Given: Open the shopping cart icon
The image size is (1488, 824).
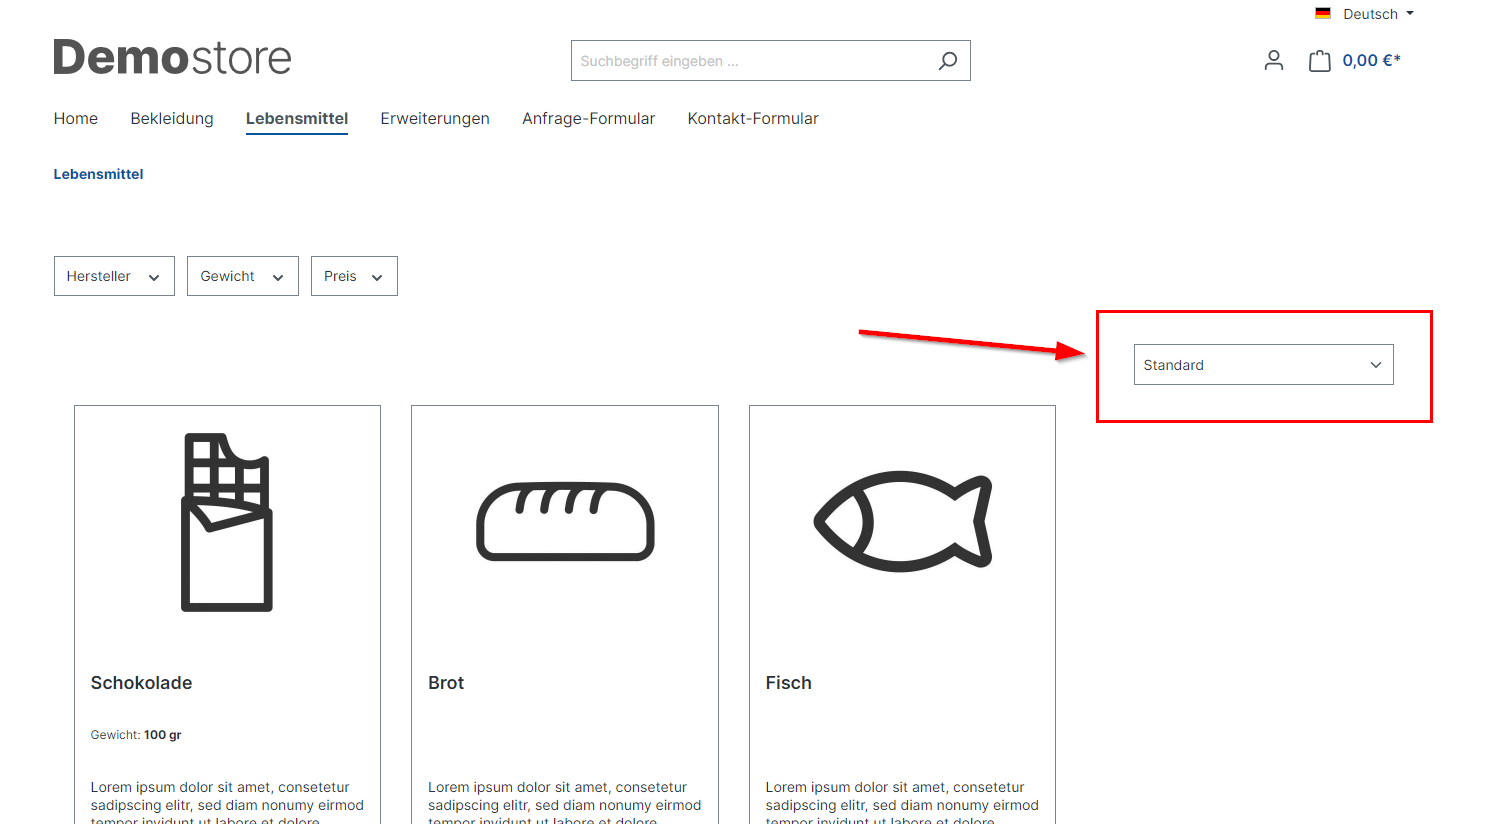Looking at the screenshot, I should (1319, 61).
